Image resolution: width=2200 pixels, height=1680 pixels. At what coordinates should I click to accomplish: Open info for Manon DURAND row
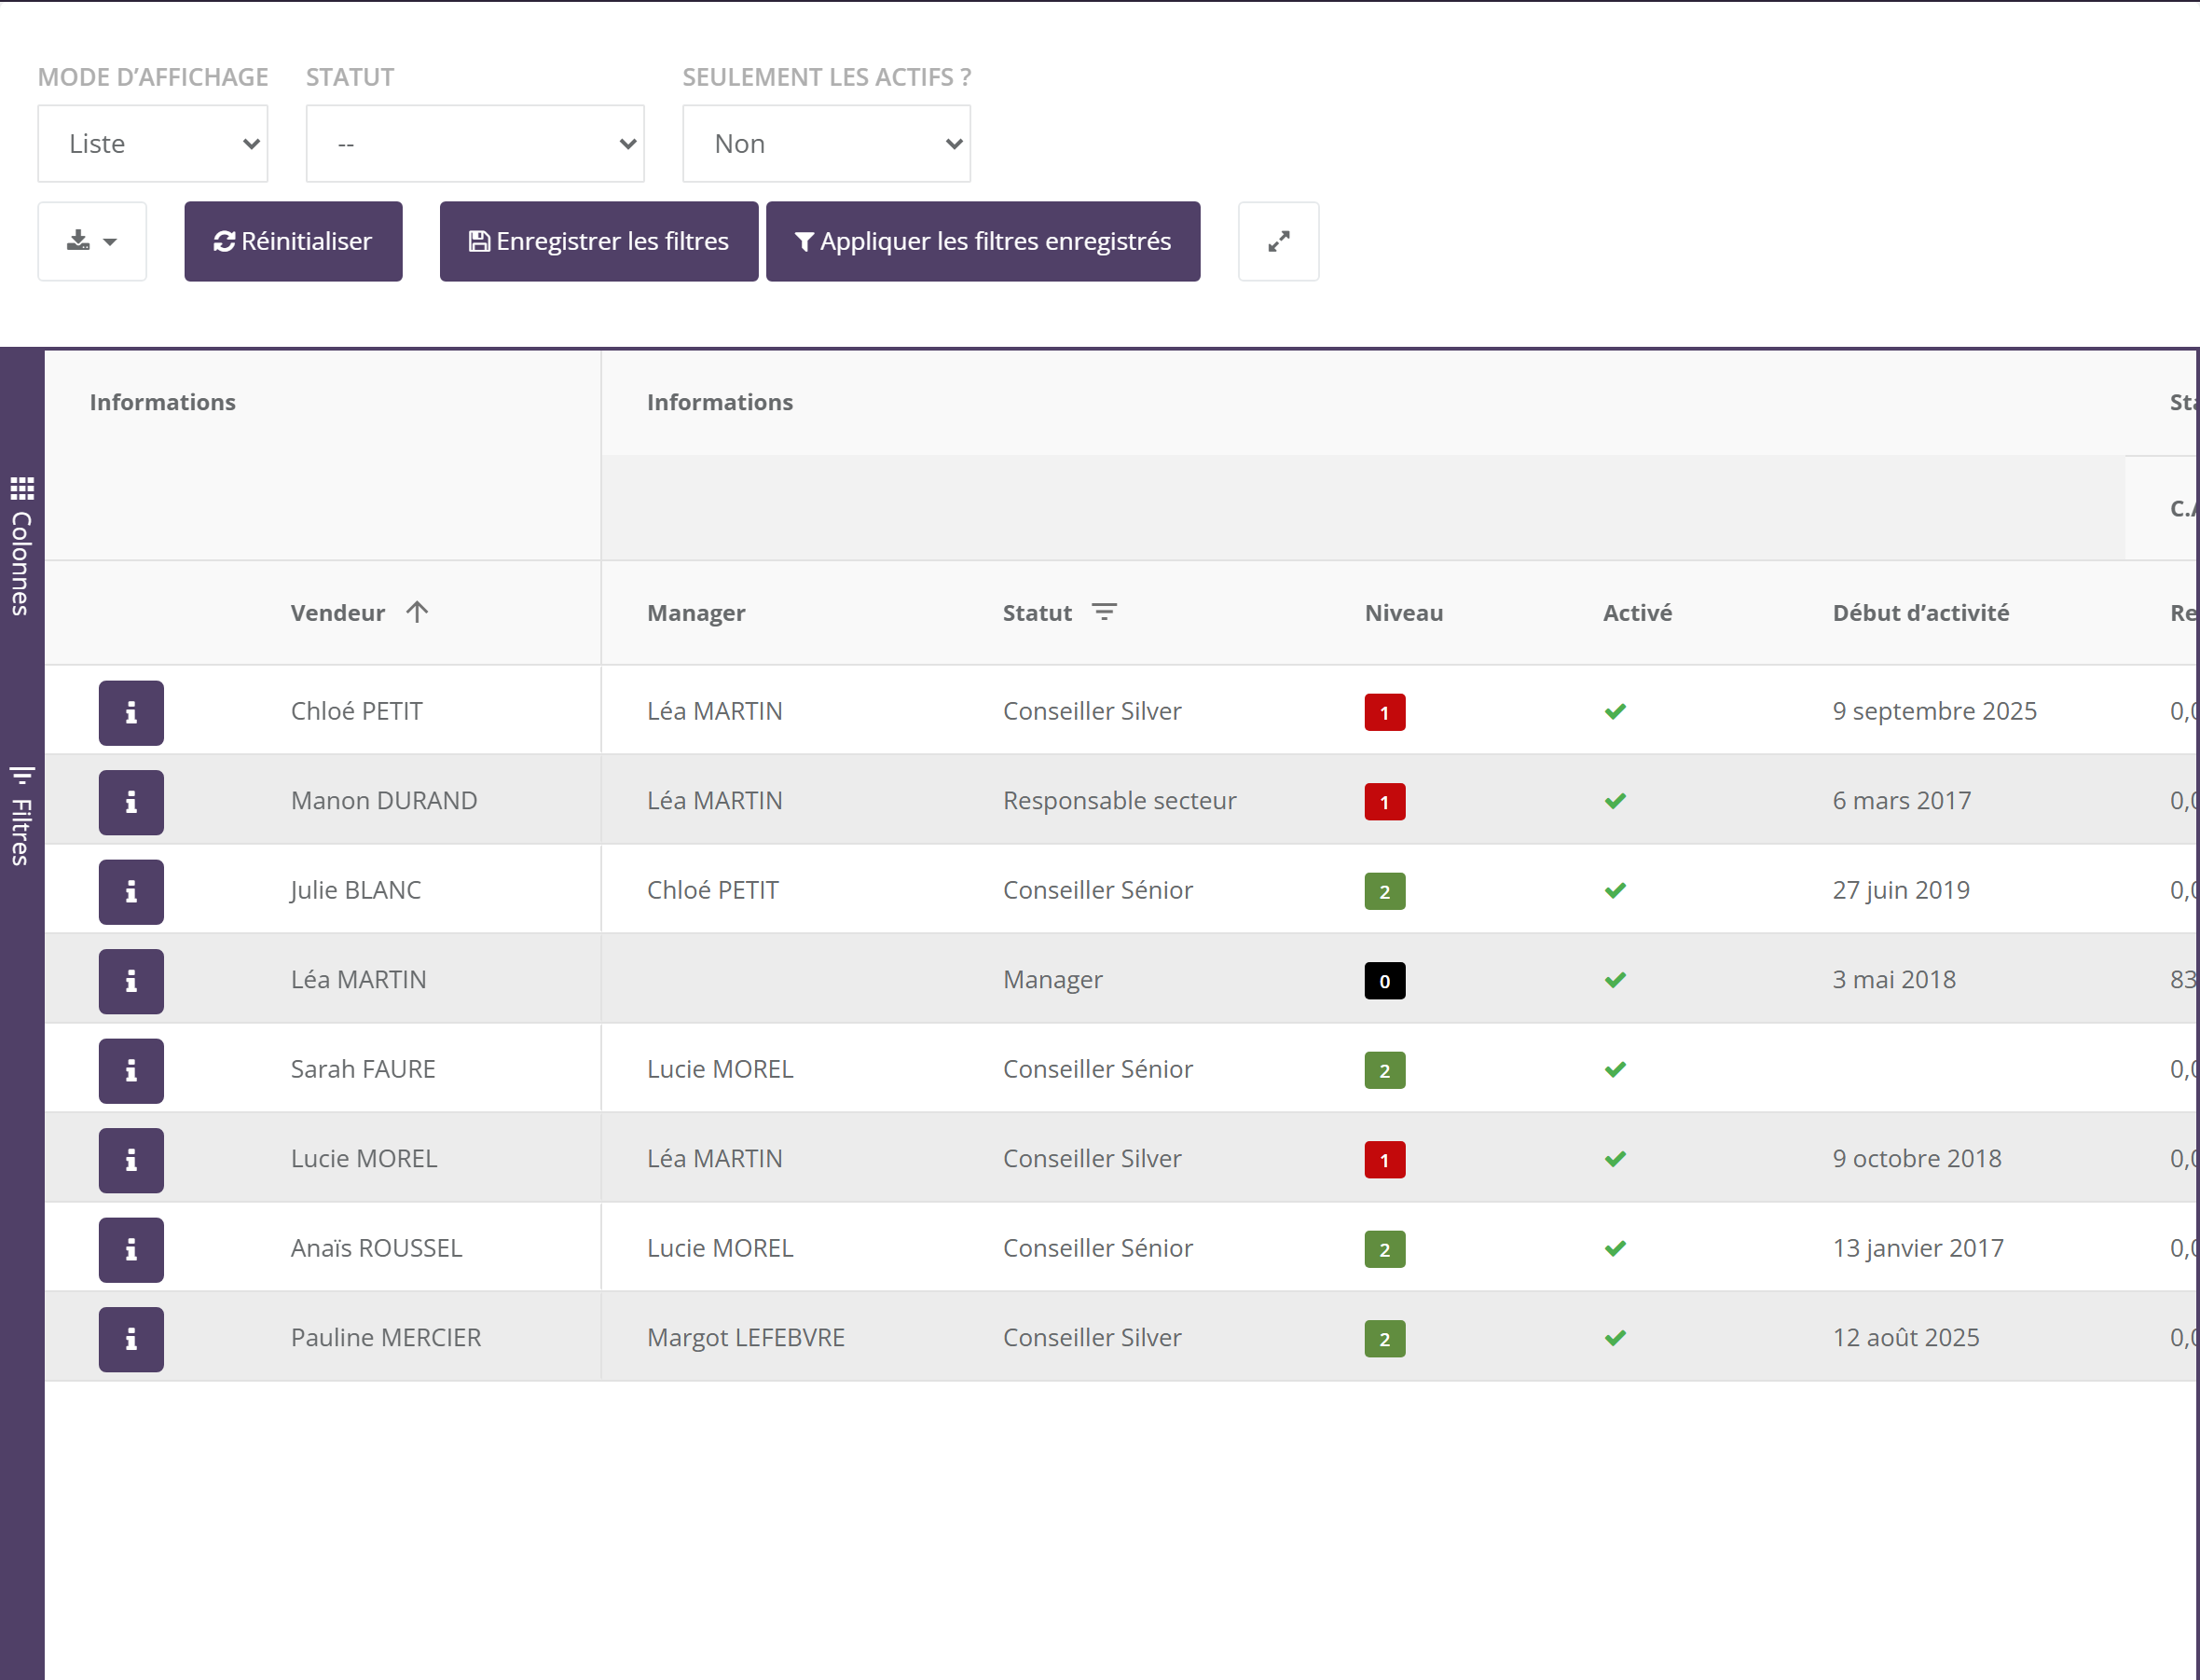pos(131,802)
